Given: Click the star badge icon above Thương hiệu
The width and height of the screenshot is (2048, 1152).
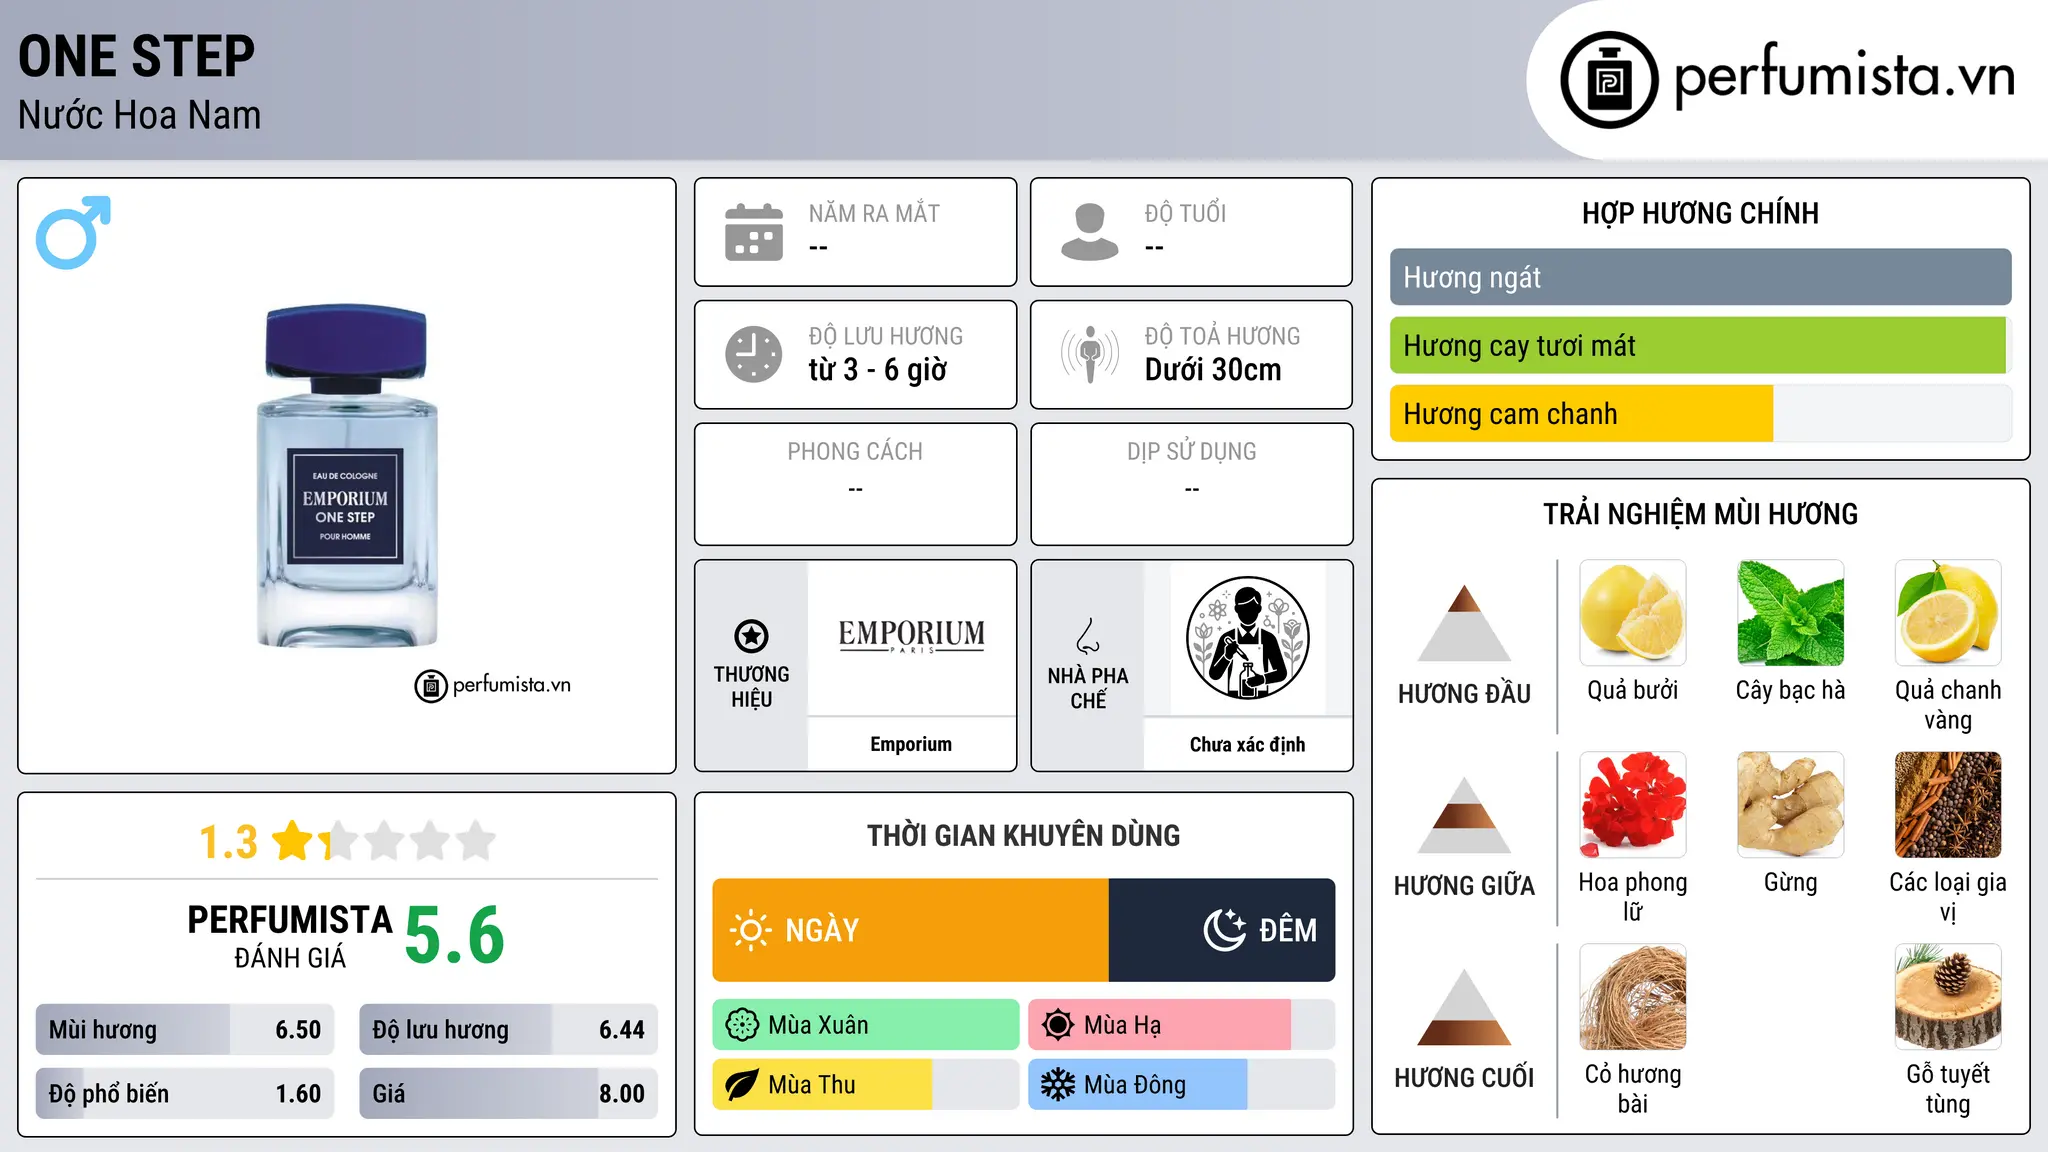Looking at the screenshot, I should pos(751,636).
